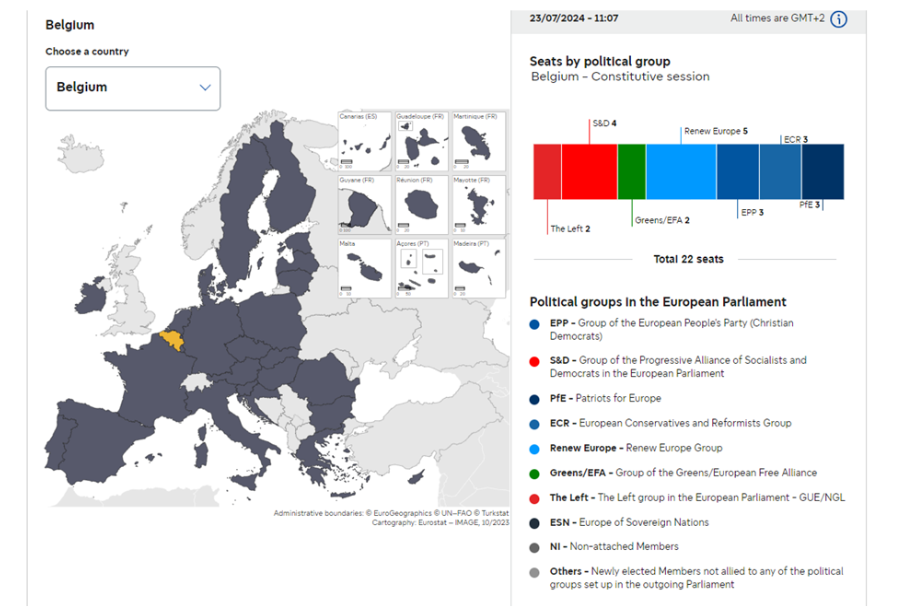Open the Mayotte (FR) inset map

(478, 205)
